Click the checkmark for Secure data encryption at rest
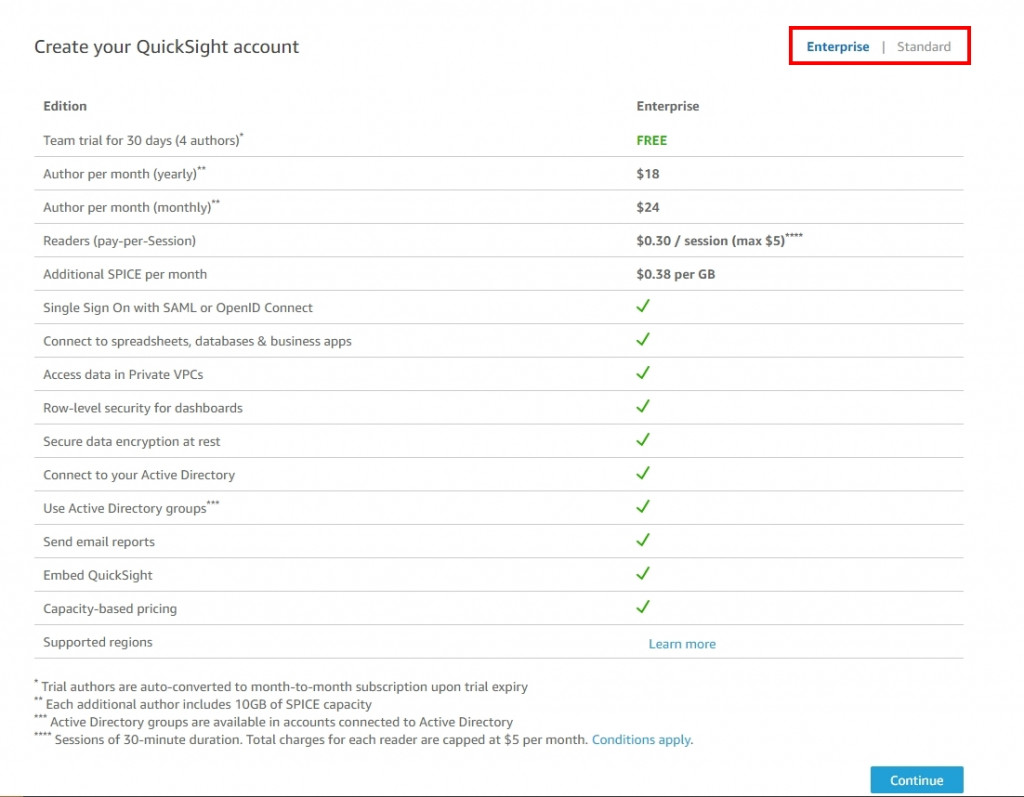The height and width of the screenshot is (797, 1024). [x=643, y=439]
